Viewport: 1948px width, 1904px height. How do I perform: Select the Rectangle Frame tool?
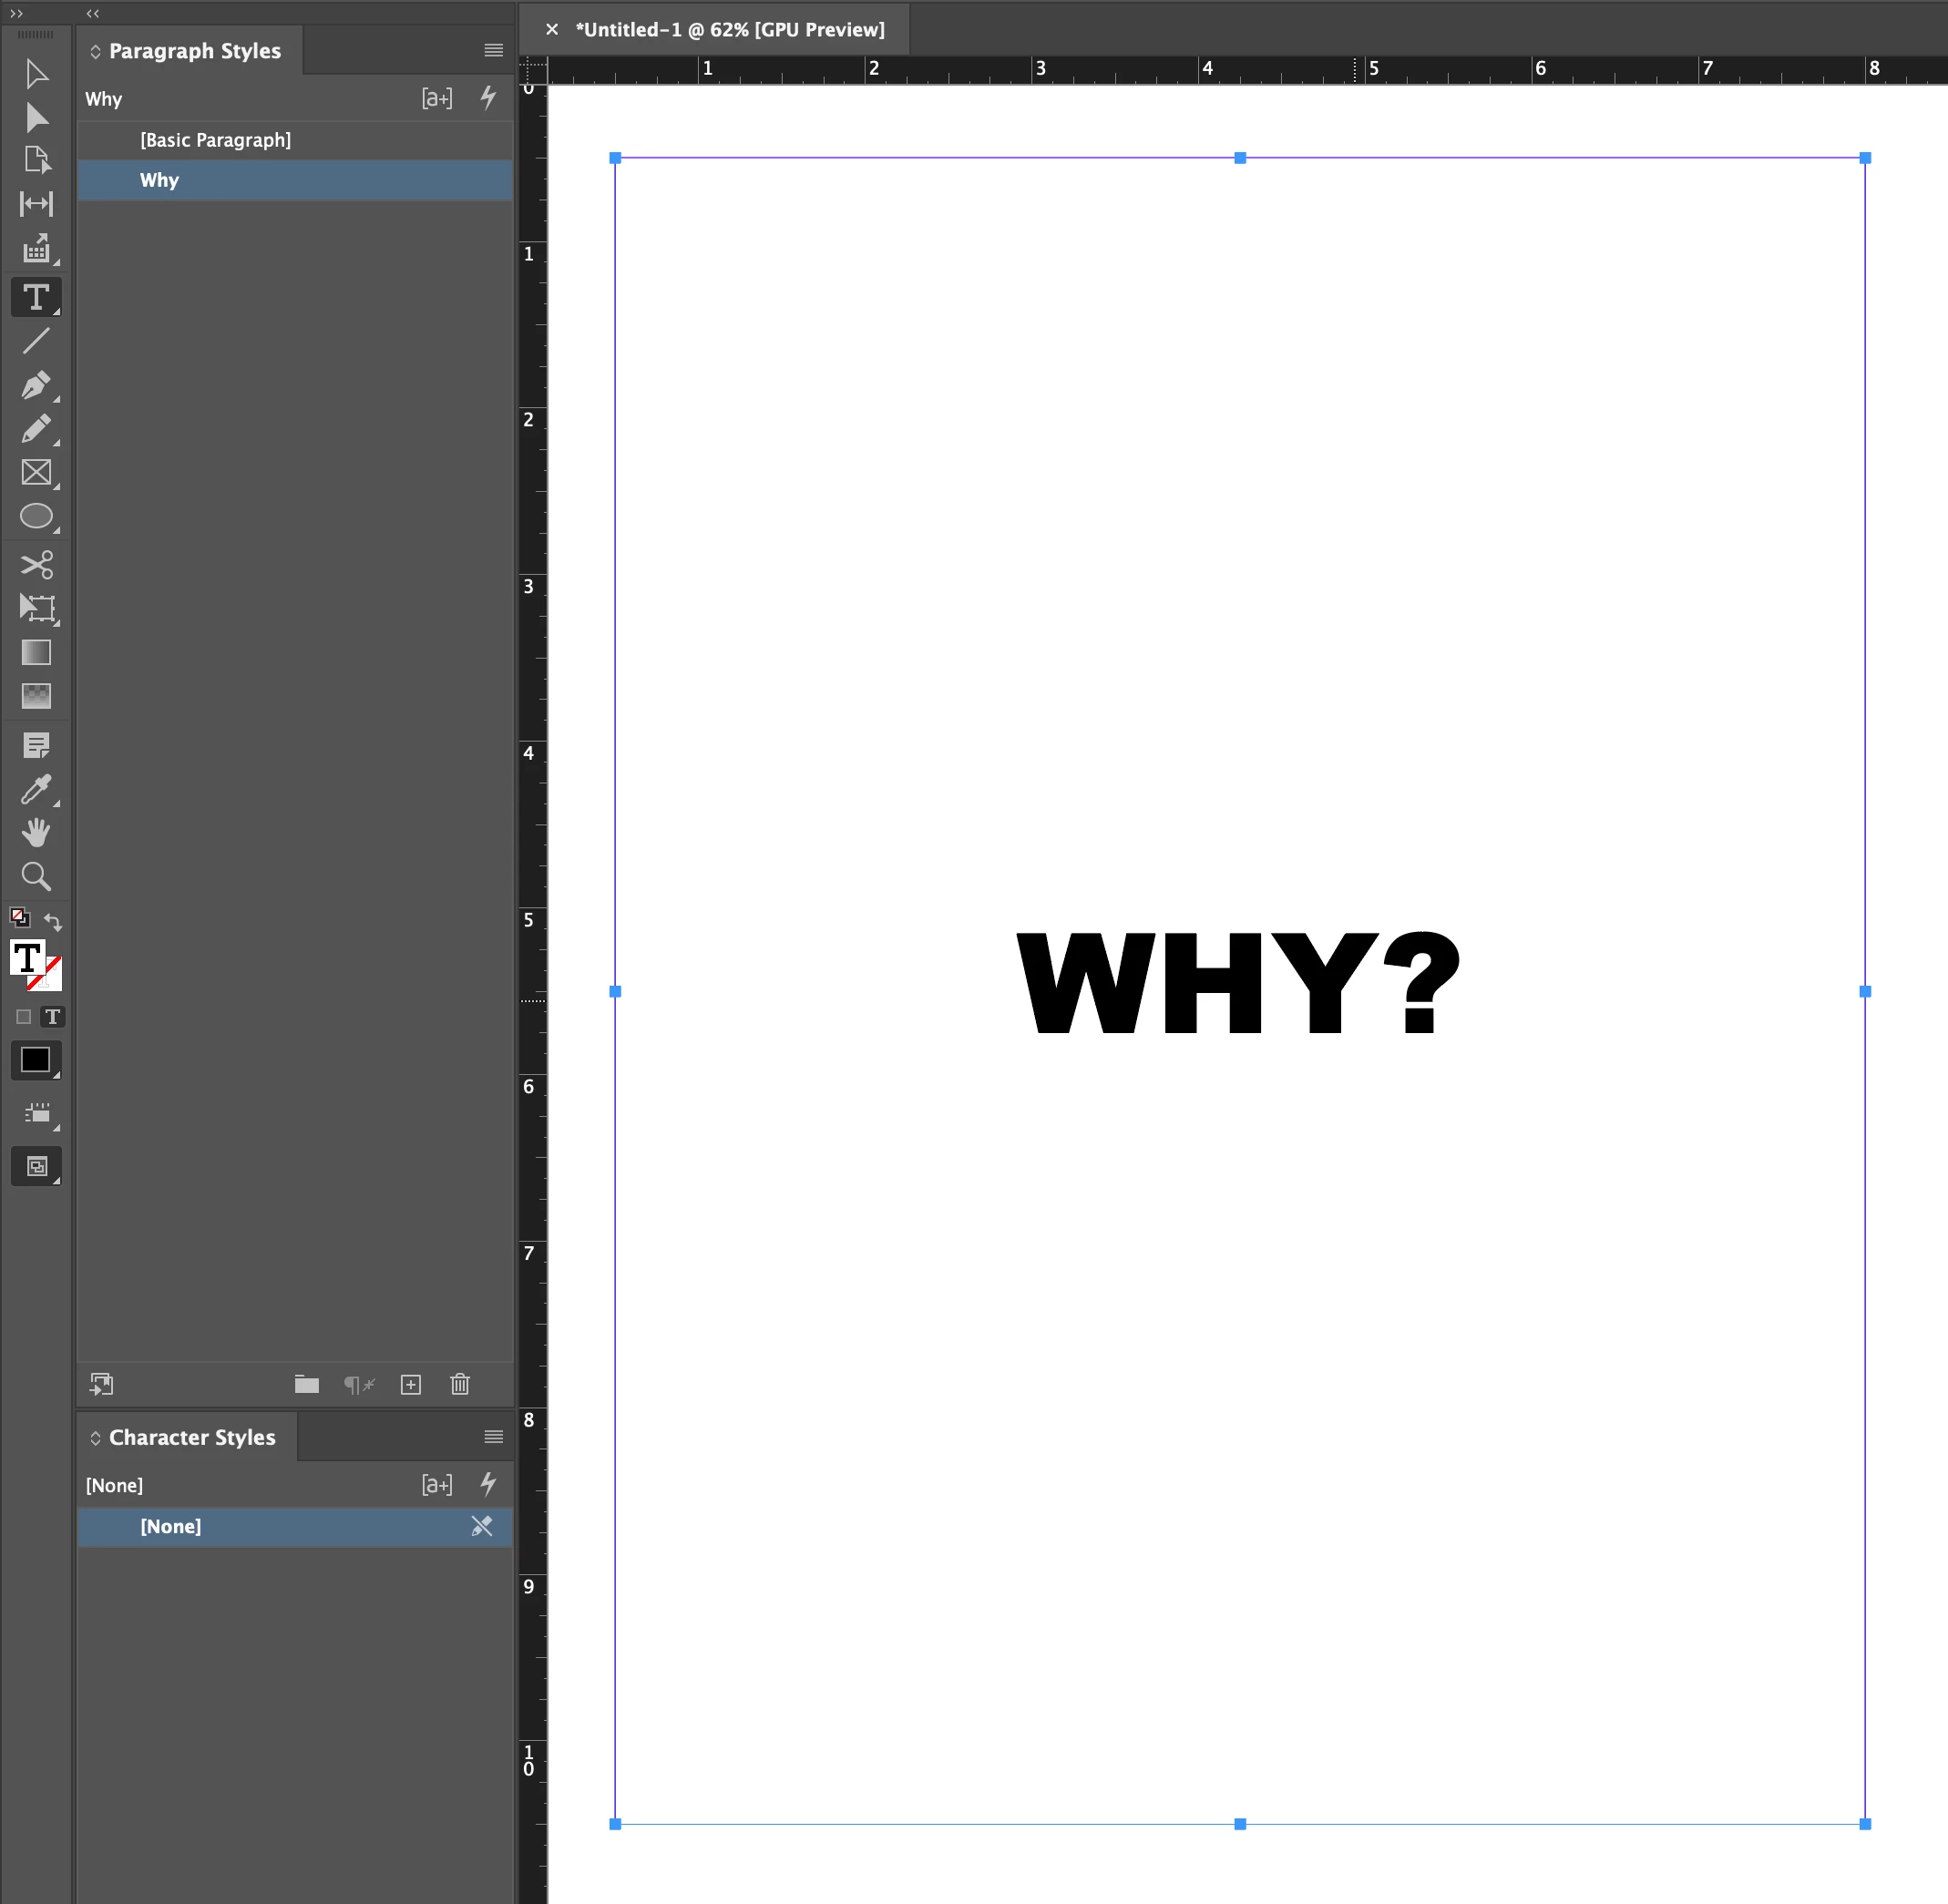pos(36,473)
